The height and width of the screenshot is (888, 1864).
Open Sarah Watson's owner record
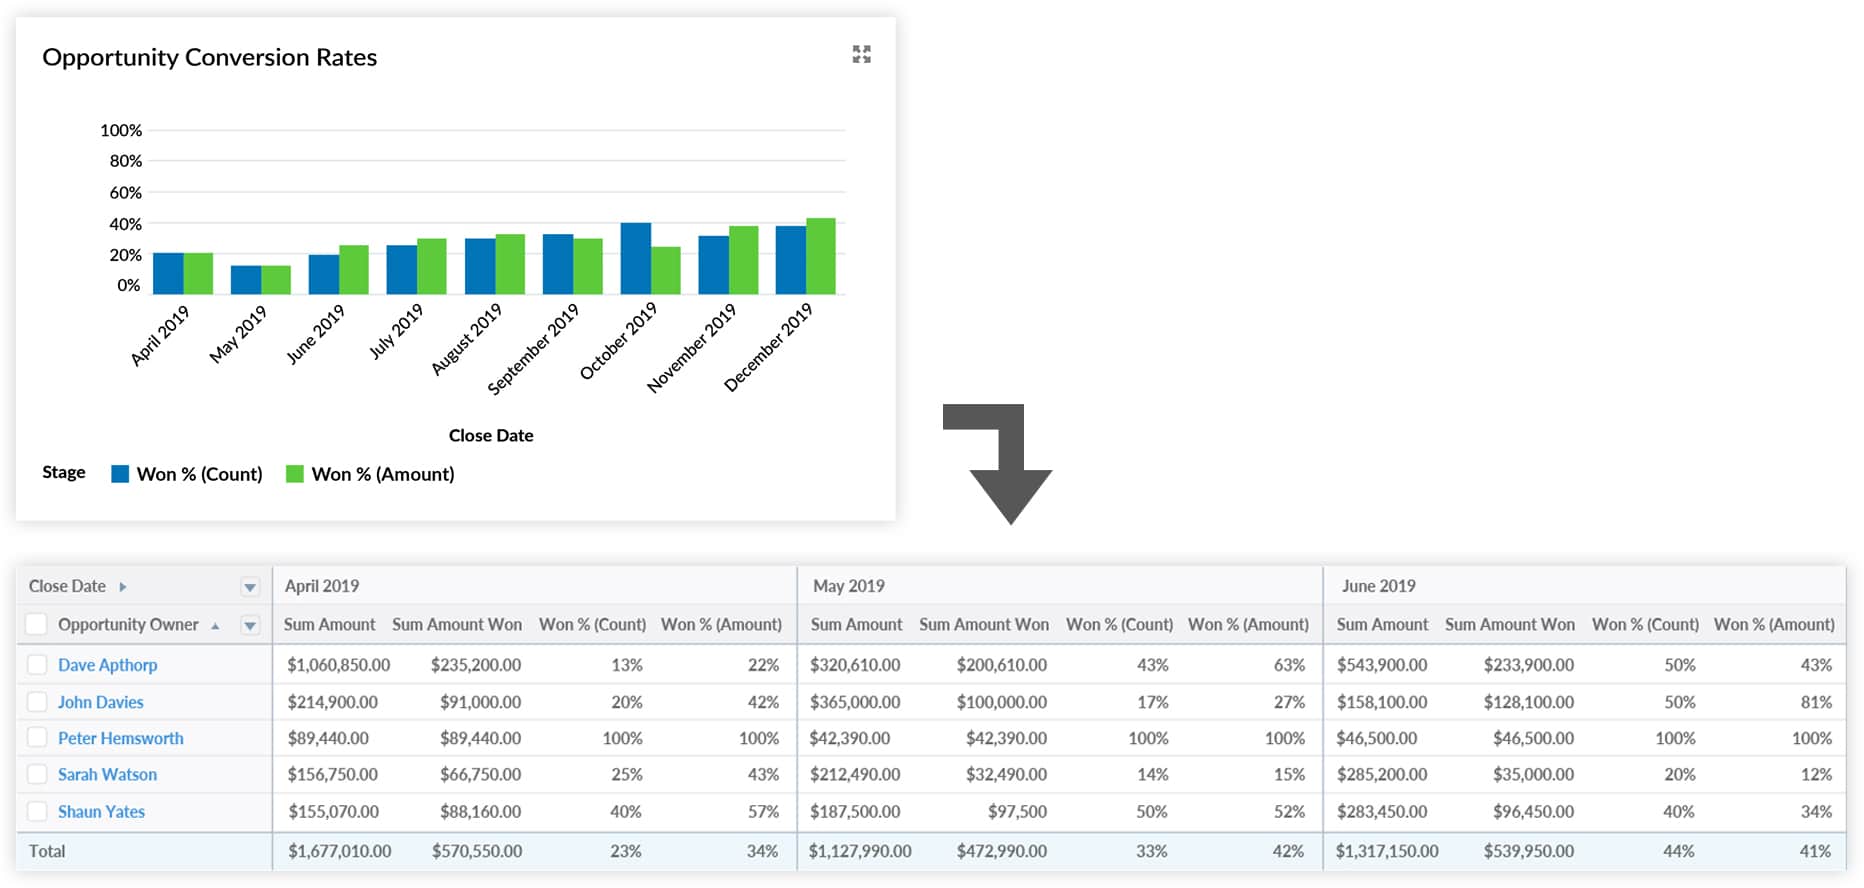click(107, 775)
